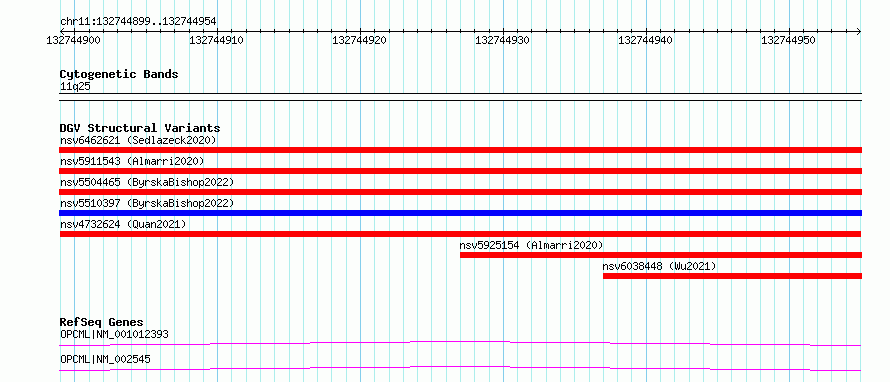Select the magenta OPCML NM_002545 transcript line
This screenshot has width=890, height=382.
(x=460, y=368)
